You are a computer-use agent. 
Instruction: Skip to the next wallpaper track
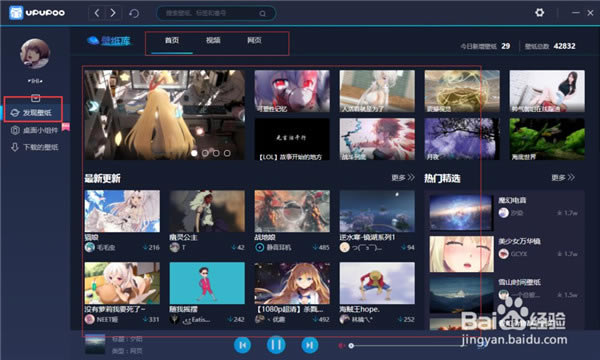tap(310, 345)
